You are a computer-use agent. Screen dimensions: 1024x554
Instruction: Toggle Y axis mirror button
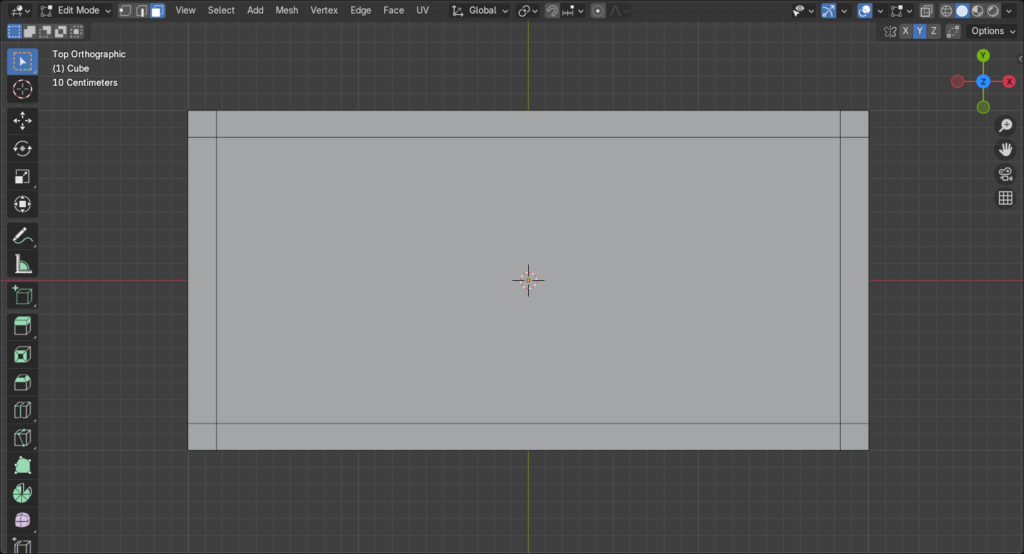pyautogui.click(x=920, y=31)
